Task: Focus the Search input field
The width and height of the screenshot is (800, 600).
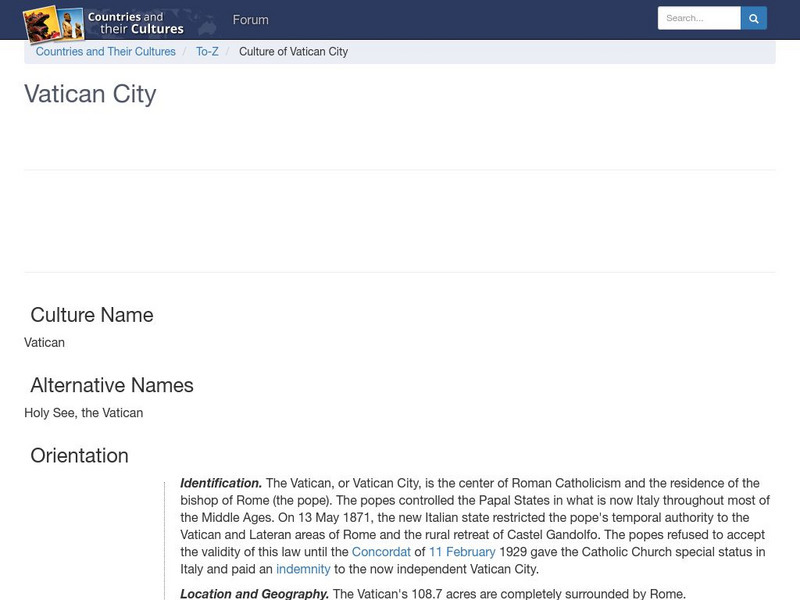Action: point(699,18)
